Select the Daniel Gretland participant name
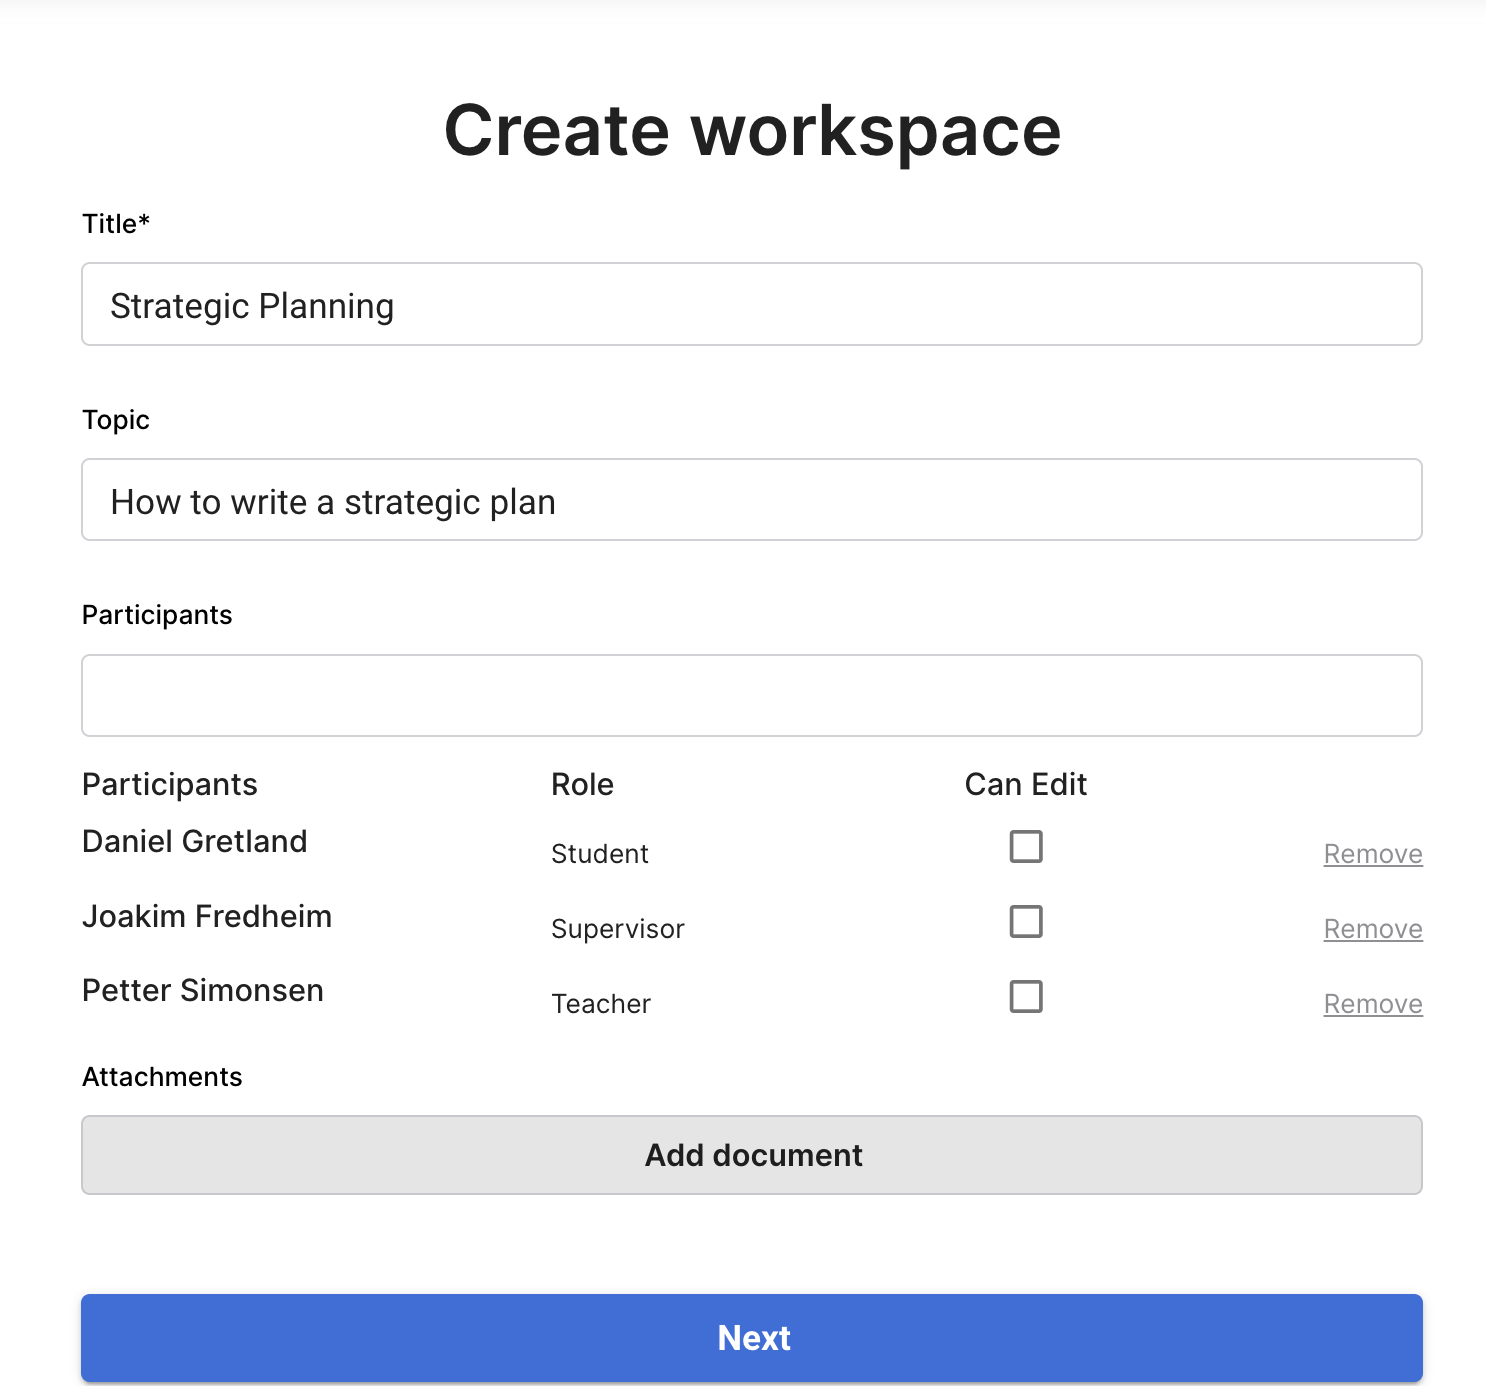 195,842
